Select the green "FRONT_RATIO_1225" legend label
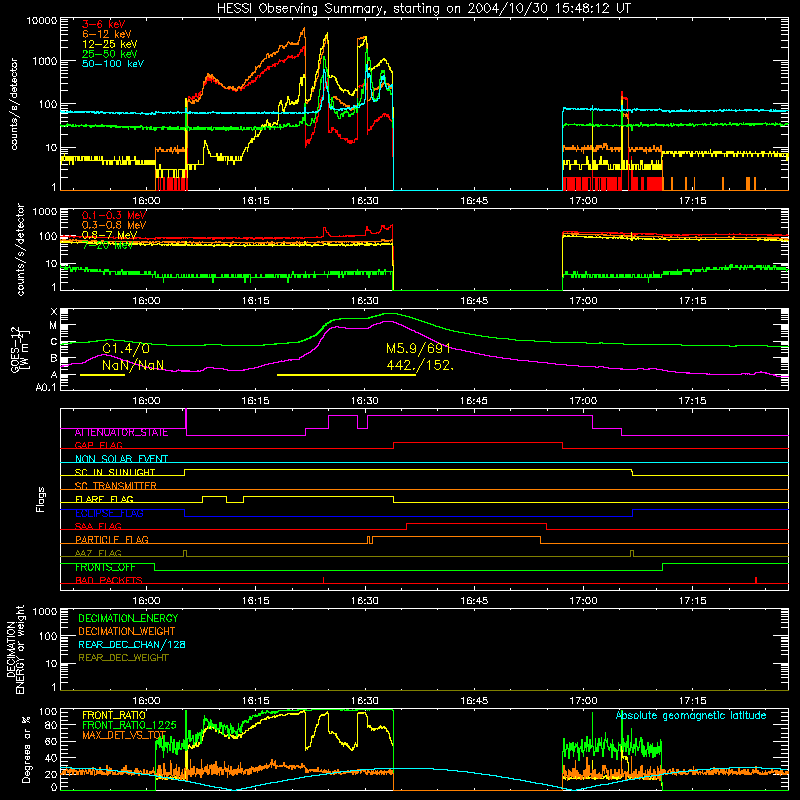This screenshot has height=800, width=800. pyautogui.click(x=129, y=726)
